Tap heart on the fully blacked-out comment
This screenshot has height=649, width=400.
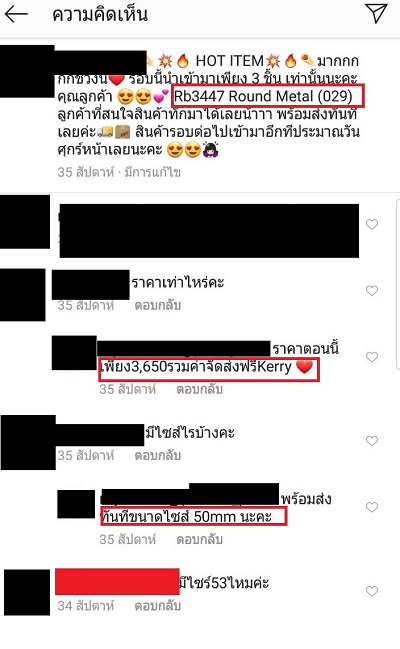point(372,224)
